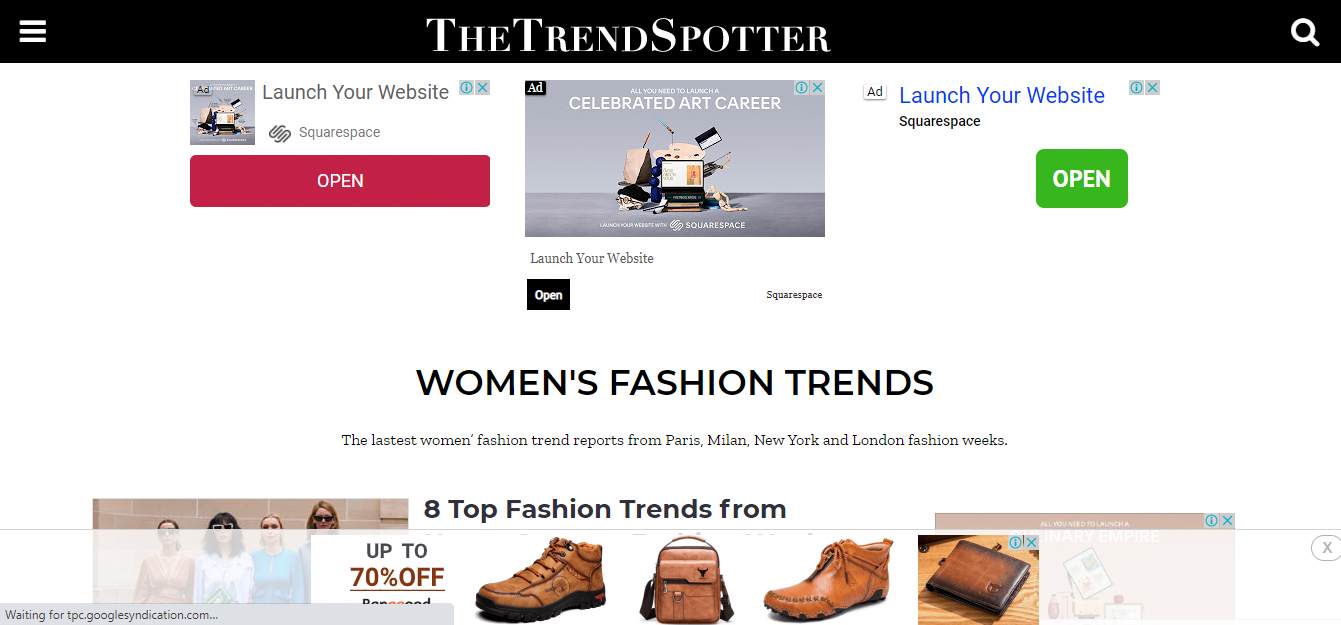Close the Celebrated Art Career ad
The width and height of the screenshot is (1341, 625).
click(x=817, y=88)
